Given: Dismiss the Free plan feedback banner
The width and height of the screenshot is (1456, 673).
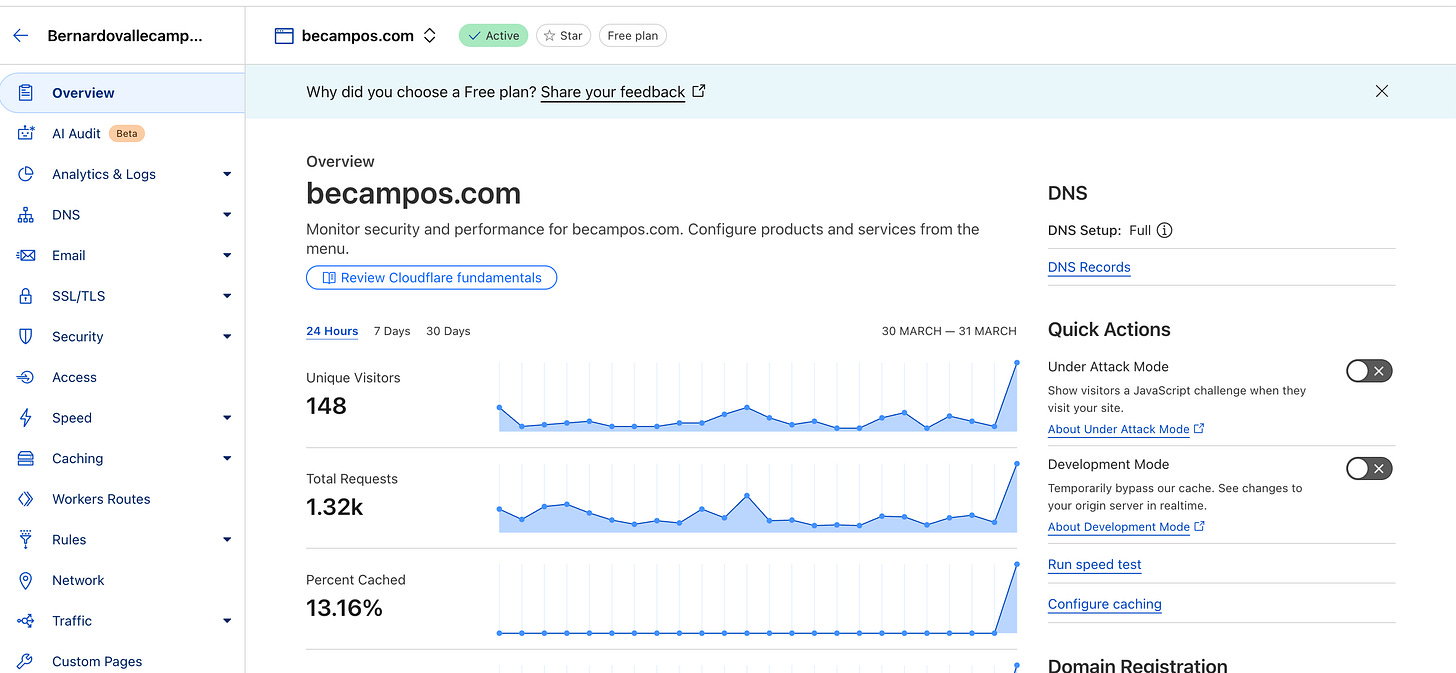Looking at the screenshot, I should [1382, 91].
